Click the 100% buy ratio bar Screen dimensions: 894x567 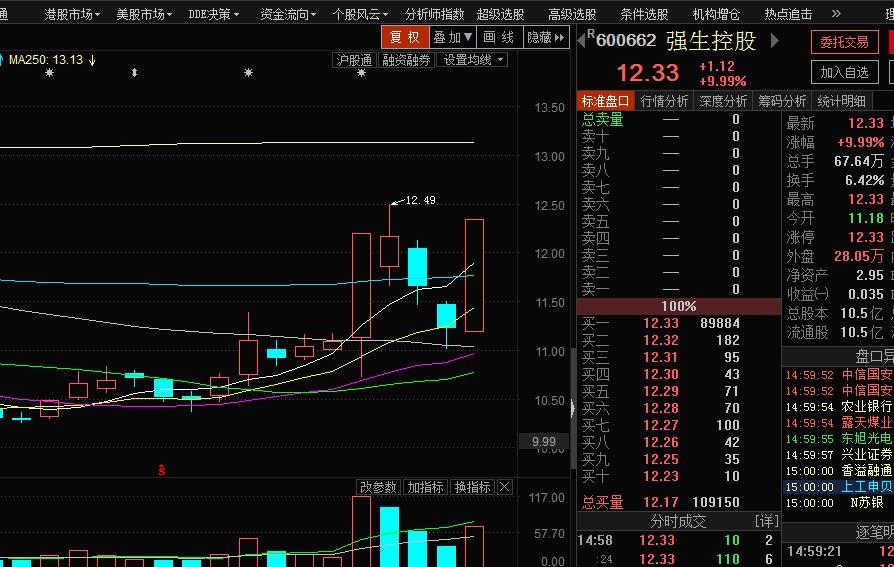pos(678,306)
